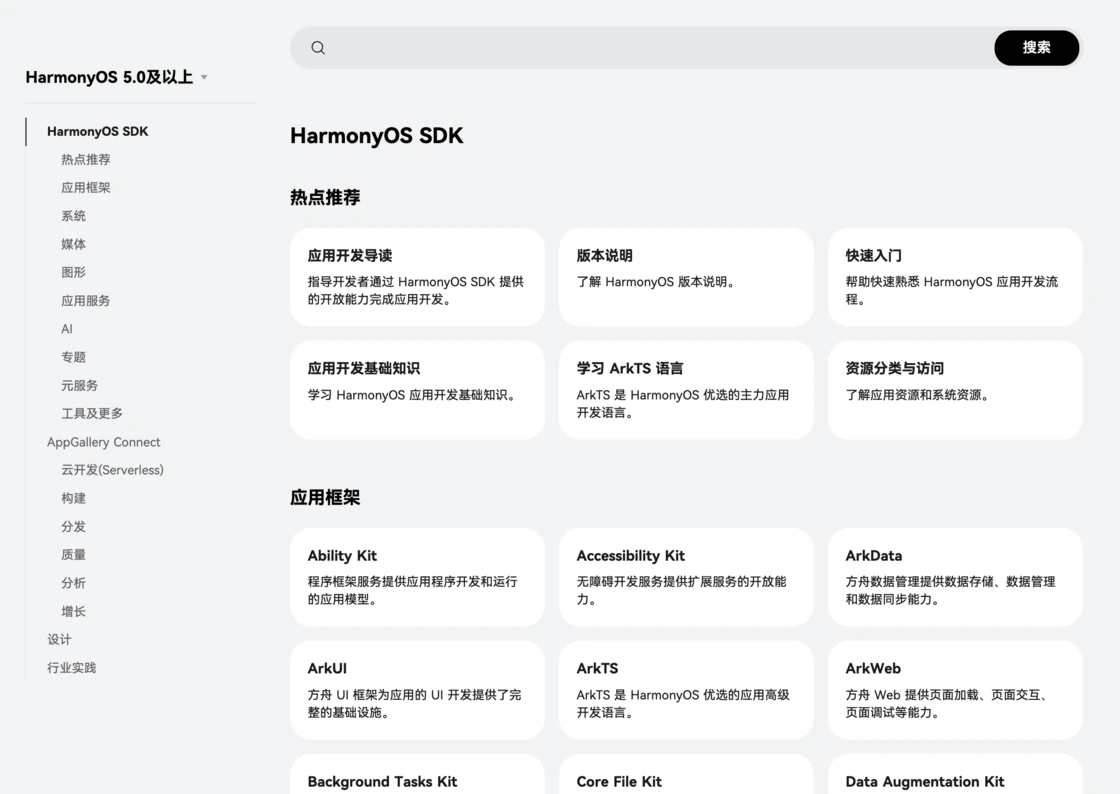Viewport: 1120px width, 794px height.
Task: Open 热点推荐 in the sidebar
Action: (x=86, y=160)
